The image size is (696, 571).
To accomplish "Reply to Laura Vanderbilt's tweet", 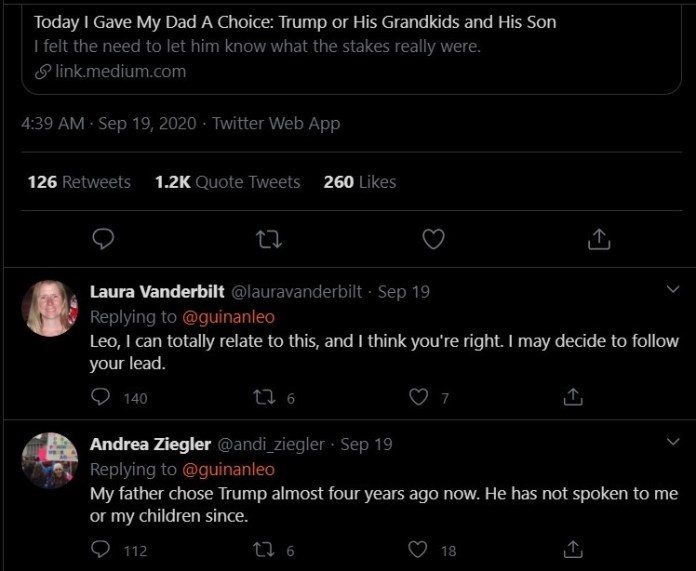I will click(x=100, y=397).
